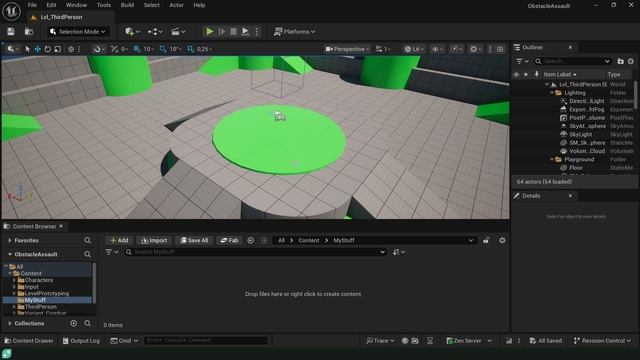
Task: Collapse the Lighting folder in Outliner
Action: [x=552, y=93]
